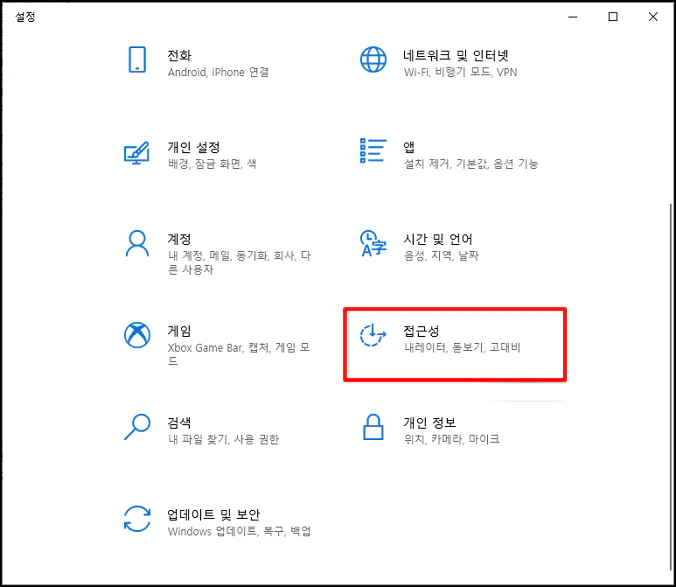Click '음성, 지역, 날짜' description

(441, 256)
